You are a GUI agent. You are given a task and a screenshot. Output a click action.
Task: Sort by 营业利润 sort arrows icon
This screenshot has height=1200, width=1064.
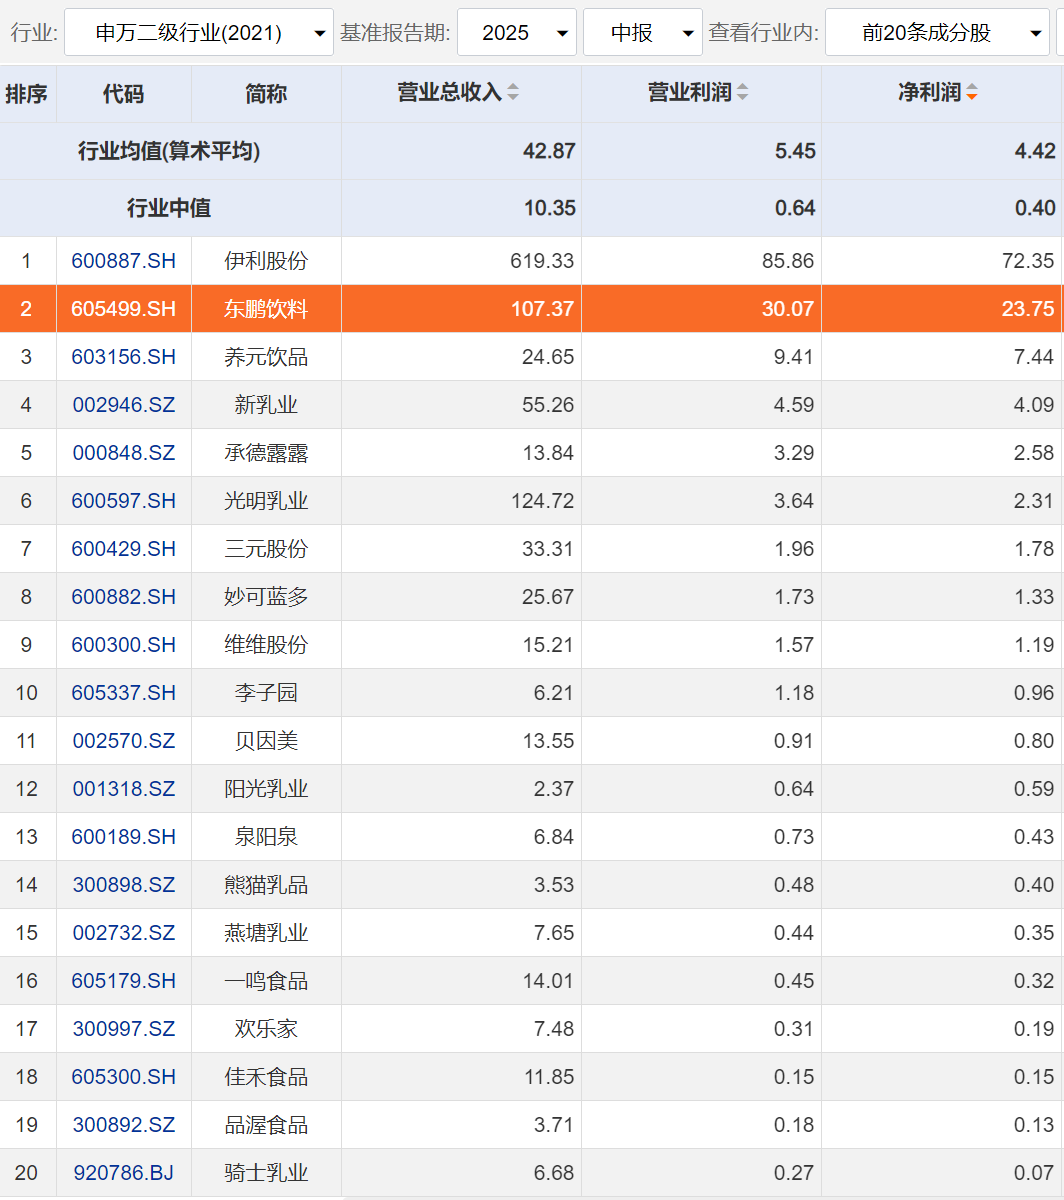pos(742,93)
